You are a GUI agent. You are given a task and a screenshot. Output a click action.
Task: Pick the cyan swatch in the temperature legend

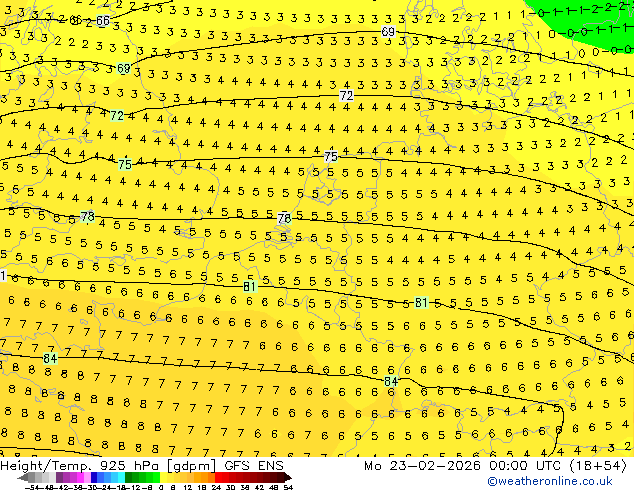click(121, 477)
